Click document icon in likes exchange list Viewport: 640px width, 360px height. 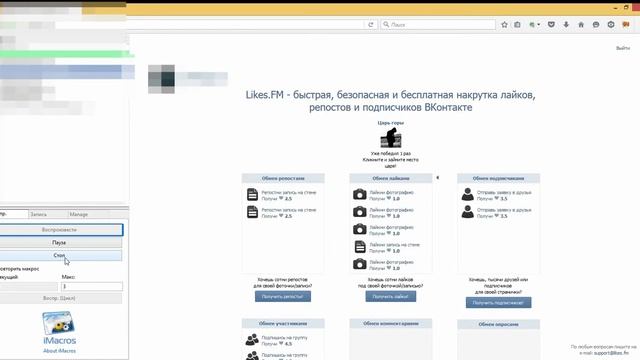click(360, 247)
